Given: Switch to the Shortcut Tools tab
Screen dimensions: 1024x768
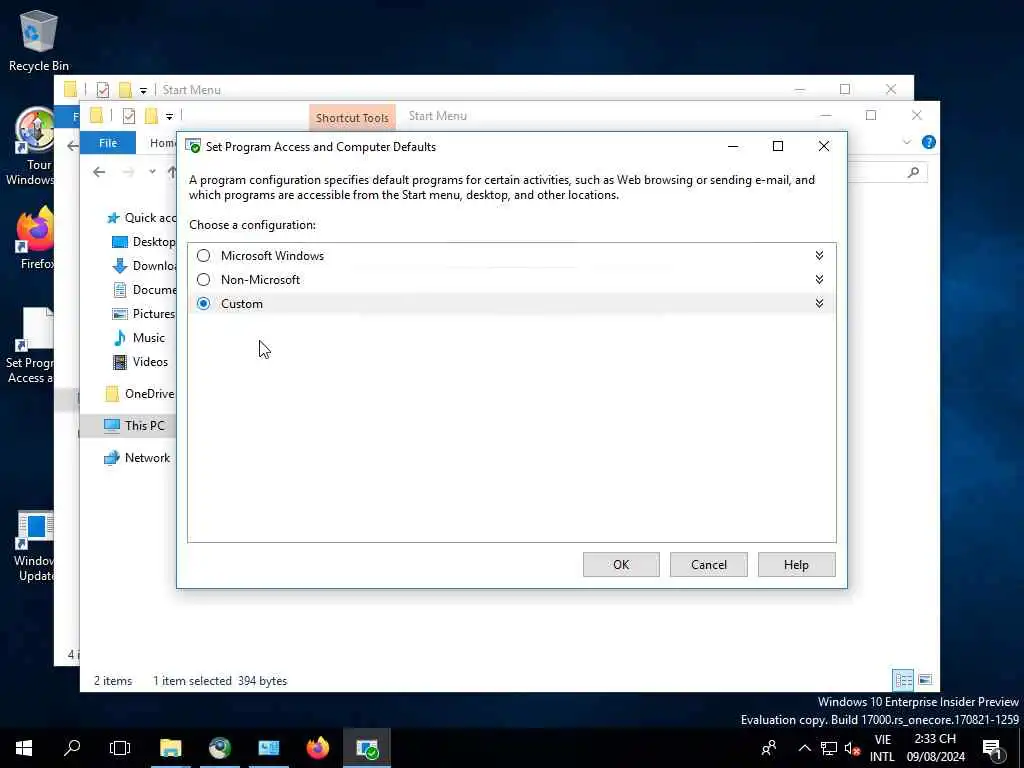Looking at the screenshot, I should click(352, 118).
